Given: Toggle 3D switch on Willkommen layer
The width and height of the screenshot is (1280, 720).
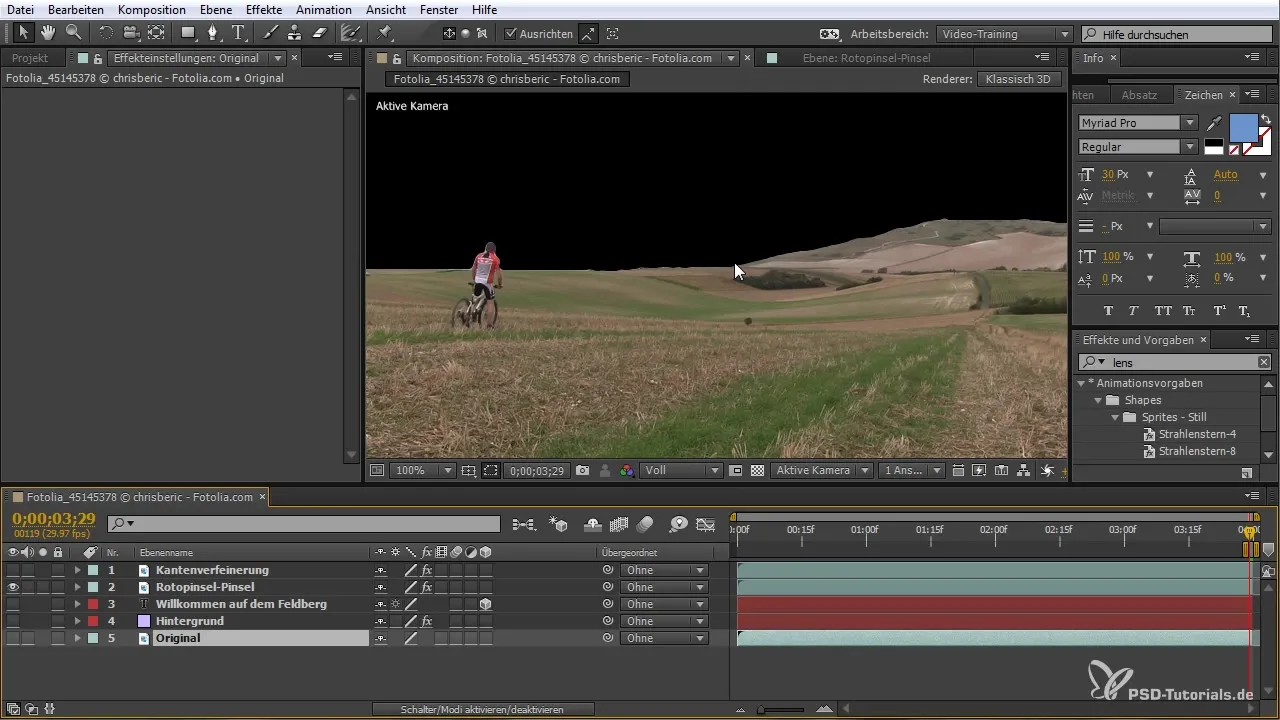Looking at the screenshot, I should (x=486, y=604).
